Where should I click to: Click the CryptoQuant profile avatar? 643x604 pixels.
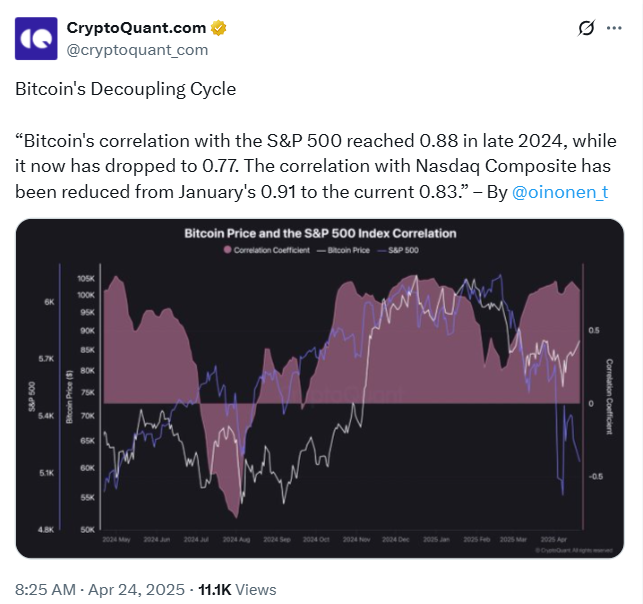click(35, 39)
